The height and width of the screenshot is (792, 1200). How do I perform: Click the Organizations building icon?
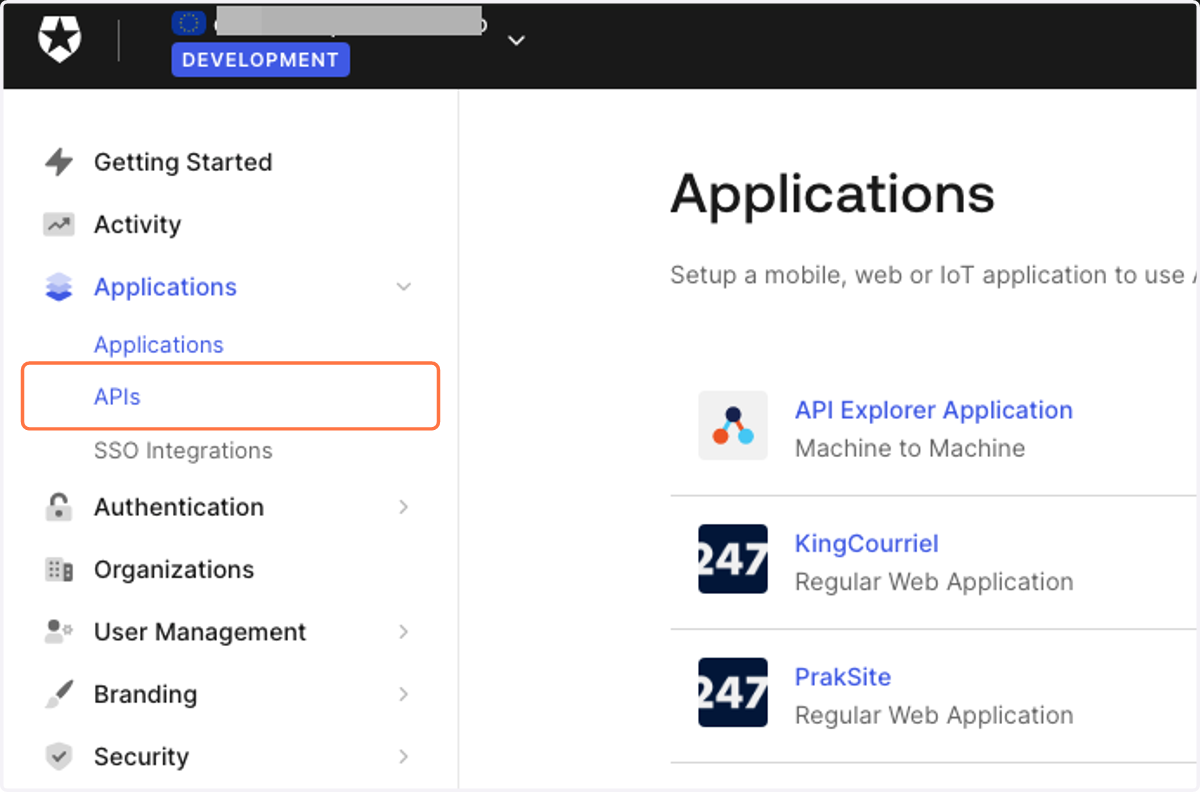click(x=59, y=570)
